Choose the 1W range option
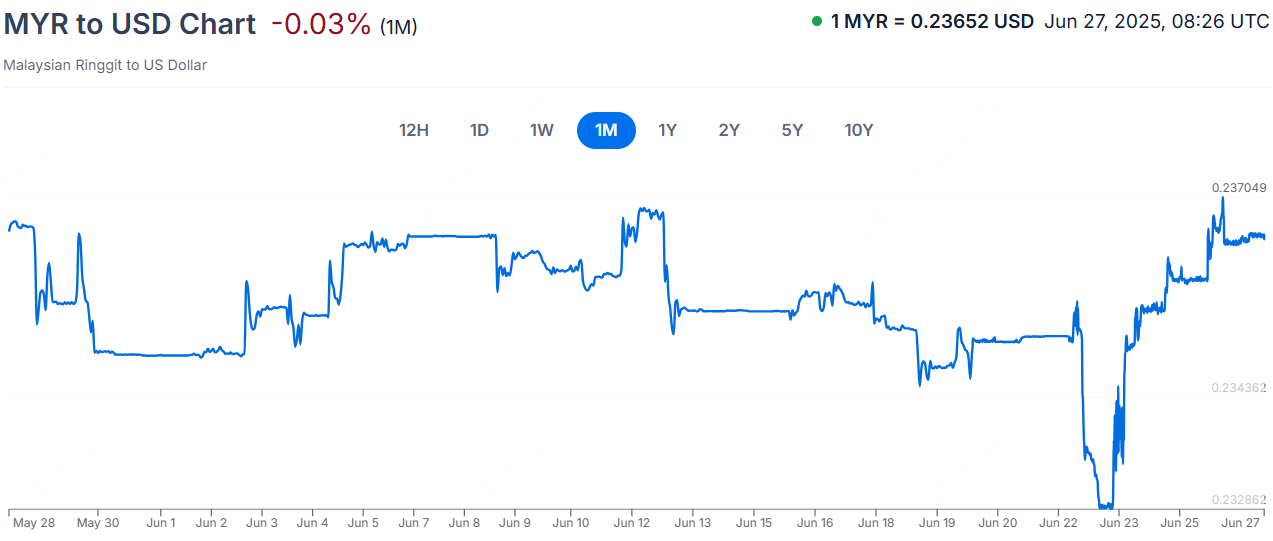Screen dimensions: 1273x541 point(541,130)
